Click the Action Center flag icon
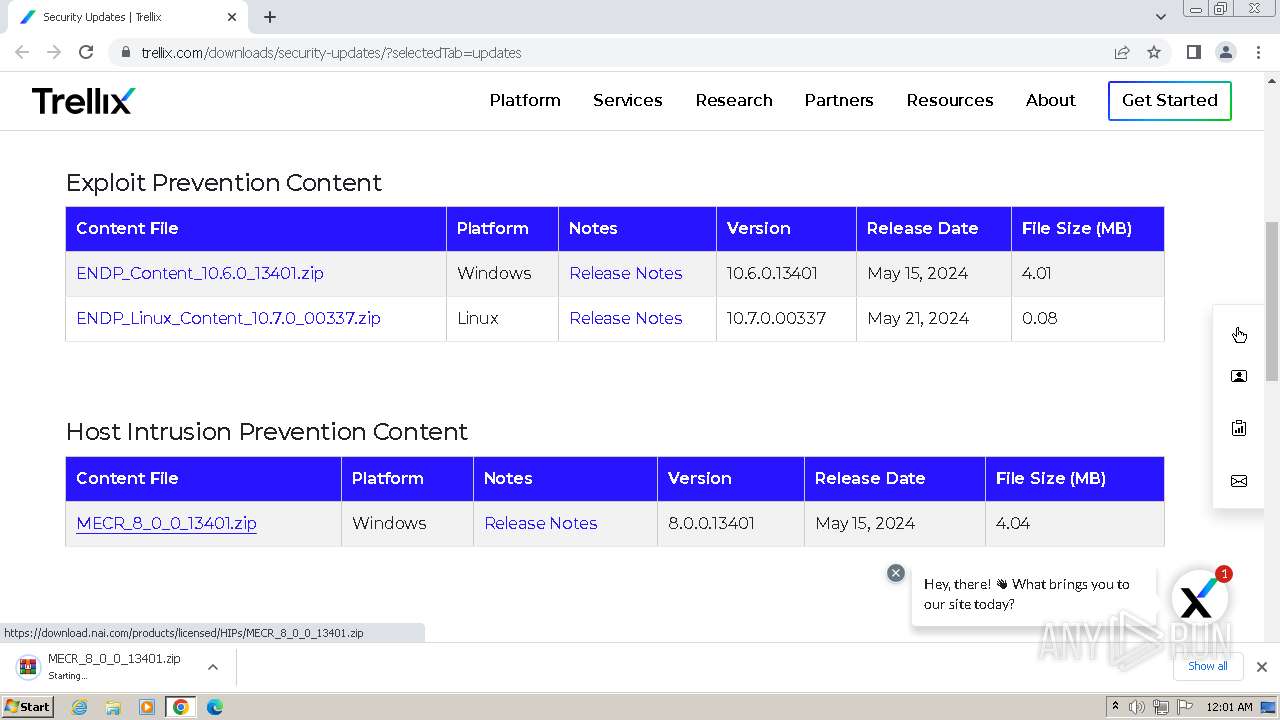Viewport: 1280px width, 720px height. (1185, 707)
